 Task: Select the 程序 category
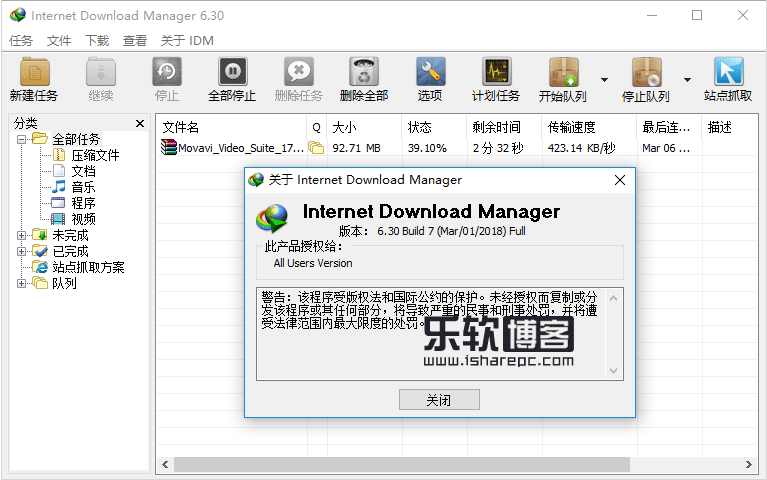83,203
